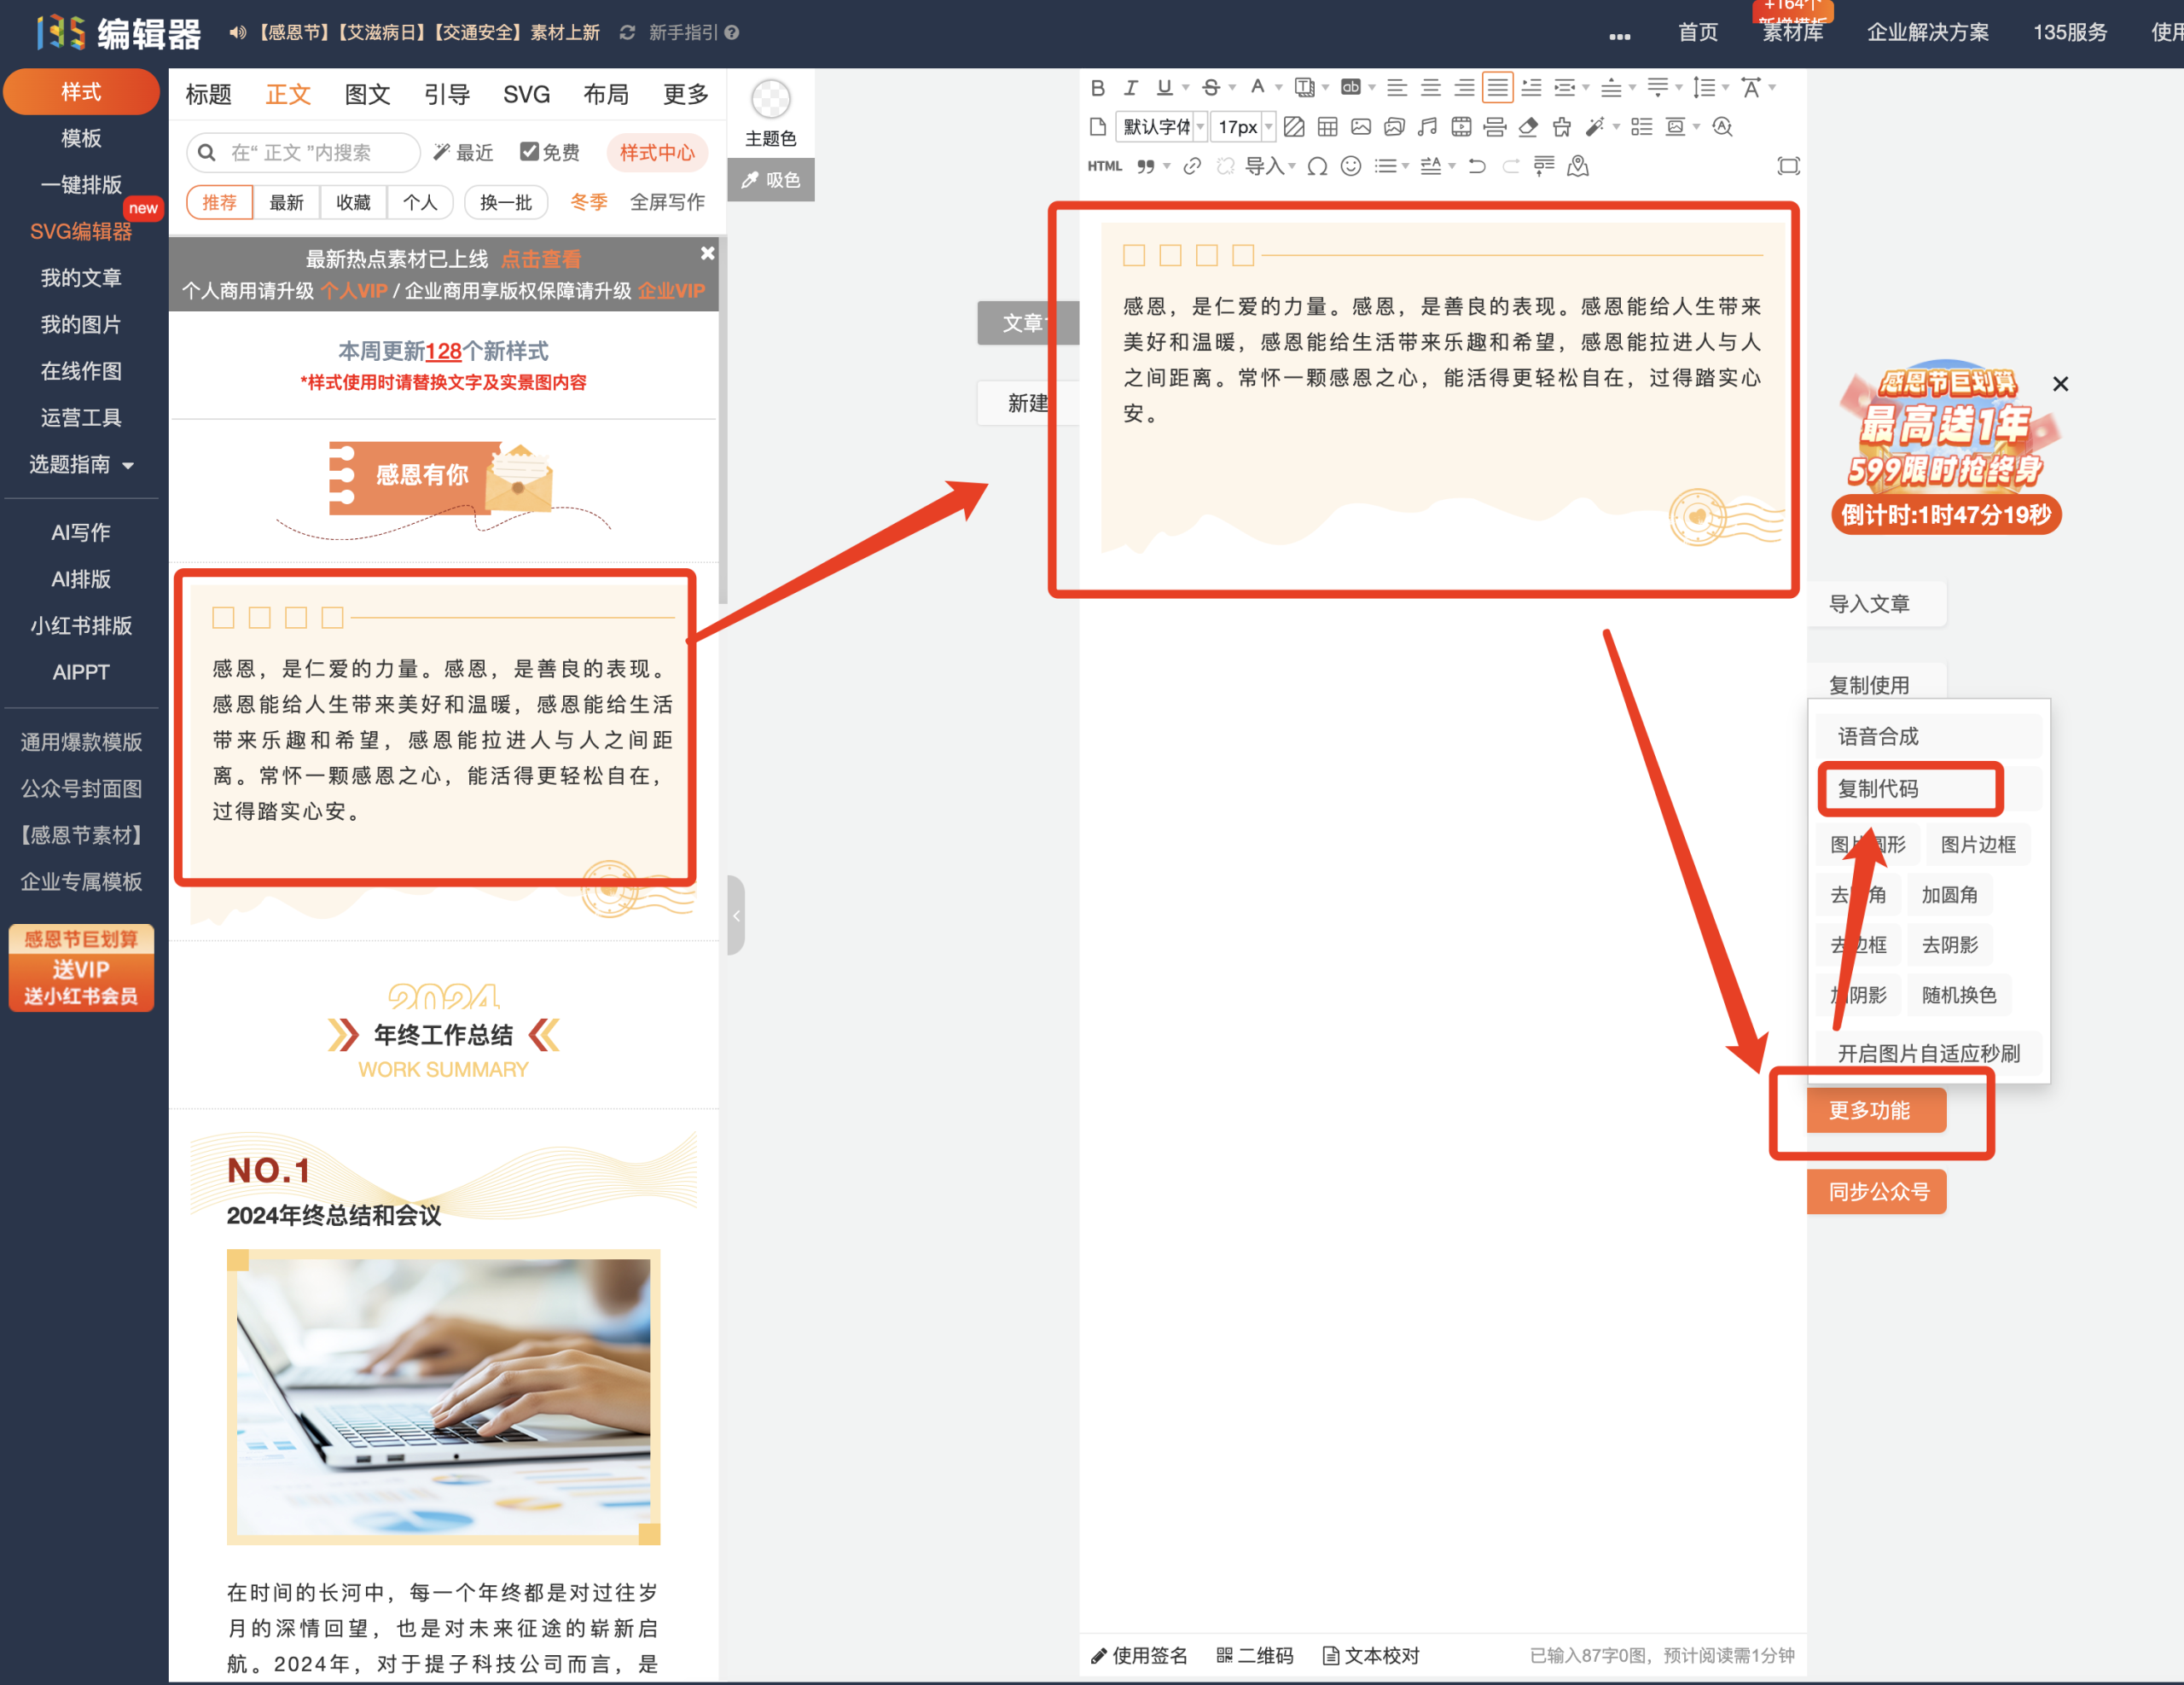Insert a hyperlink with link icon
This screenshot has width=2184, height=1685.
1191,166
